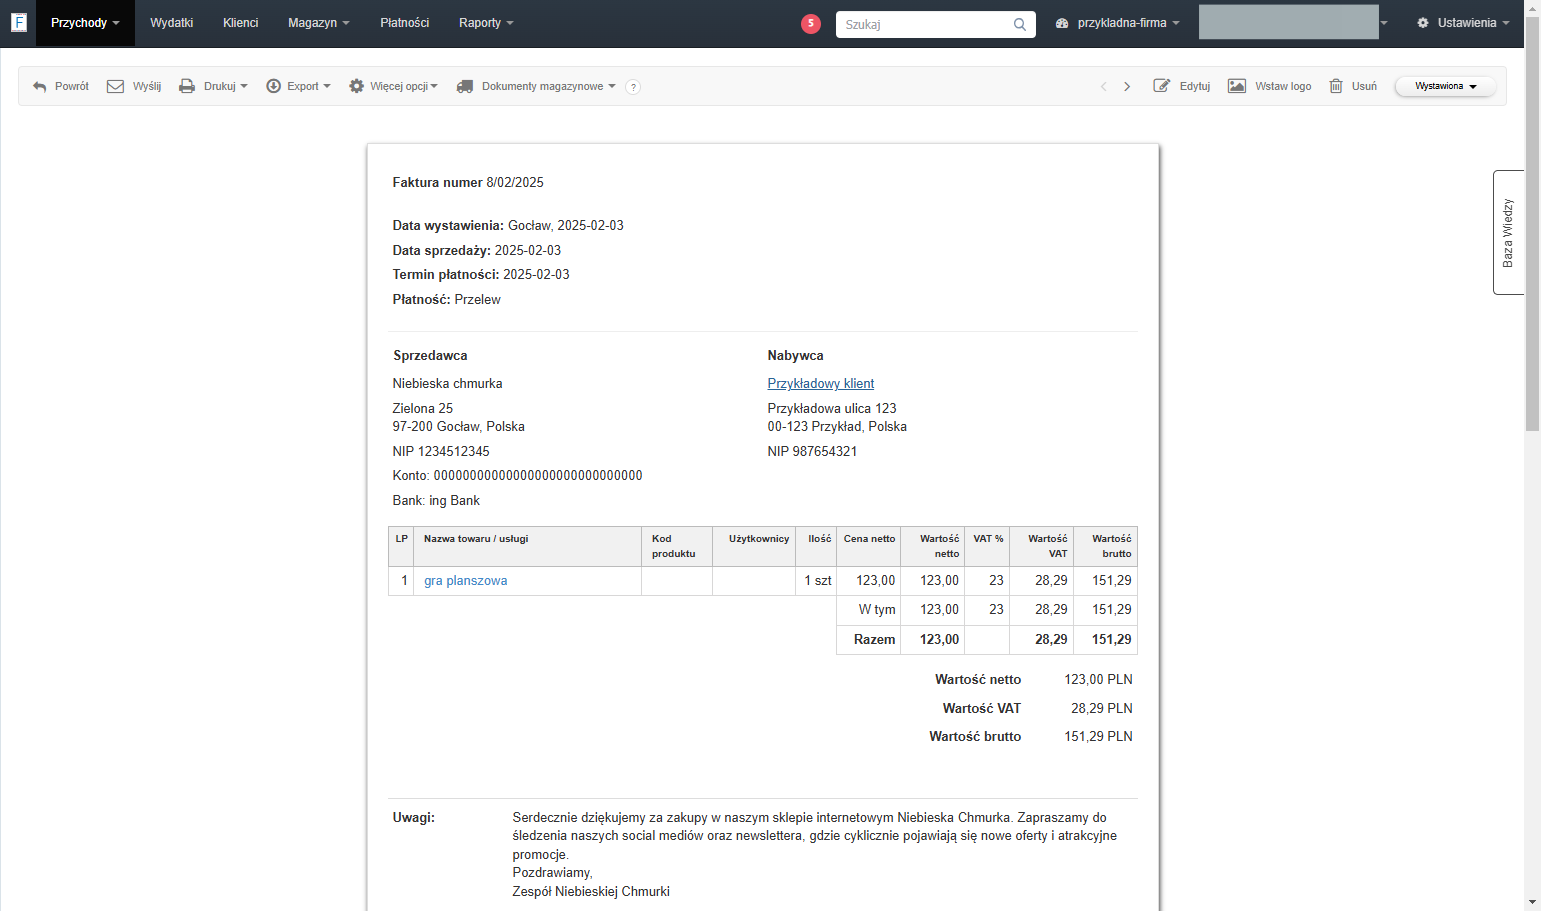Open the Przychody menu
The height and width of the screenshot is (911, 1541).
[85, 23]
